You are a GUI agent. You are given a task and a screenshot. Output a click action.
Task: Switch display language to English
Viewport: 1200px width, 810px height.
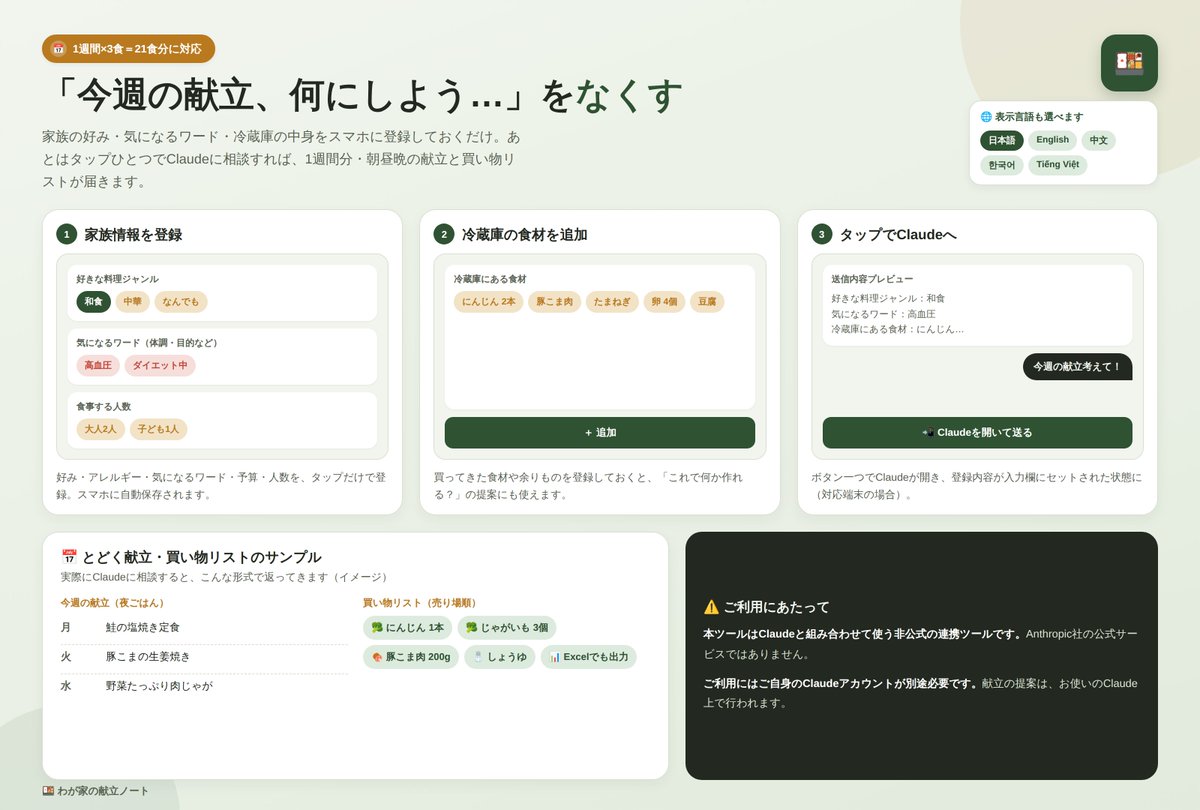click(1052, 140)
